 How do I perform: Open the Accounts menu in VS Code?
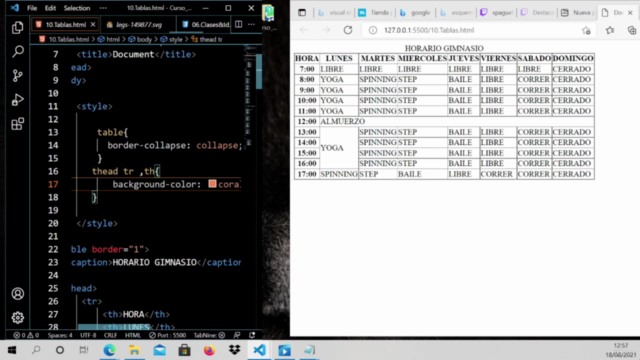point(18,293)
